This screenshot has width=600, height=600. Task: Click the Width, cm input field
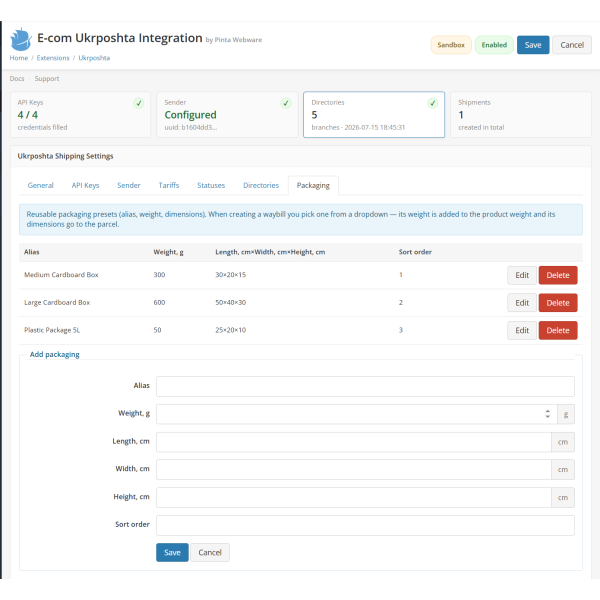354,470
